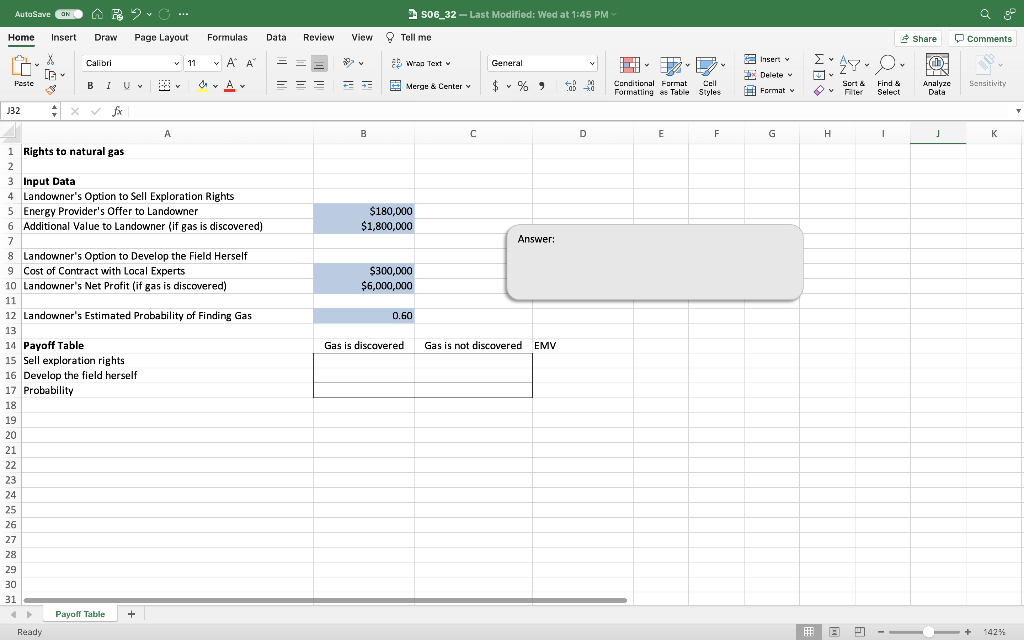Open the Format cells dropdown
The image size is (1024, 640).
(769, 90)
